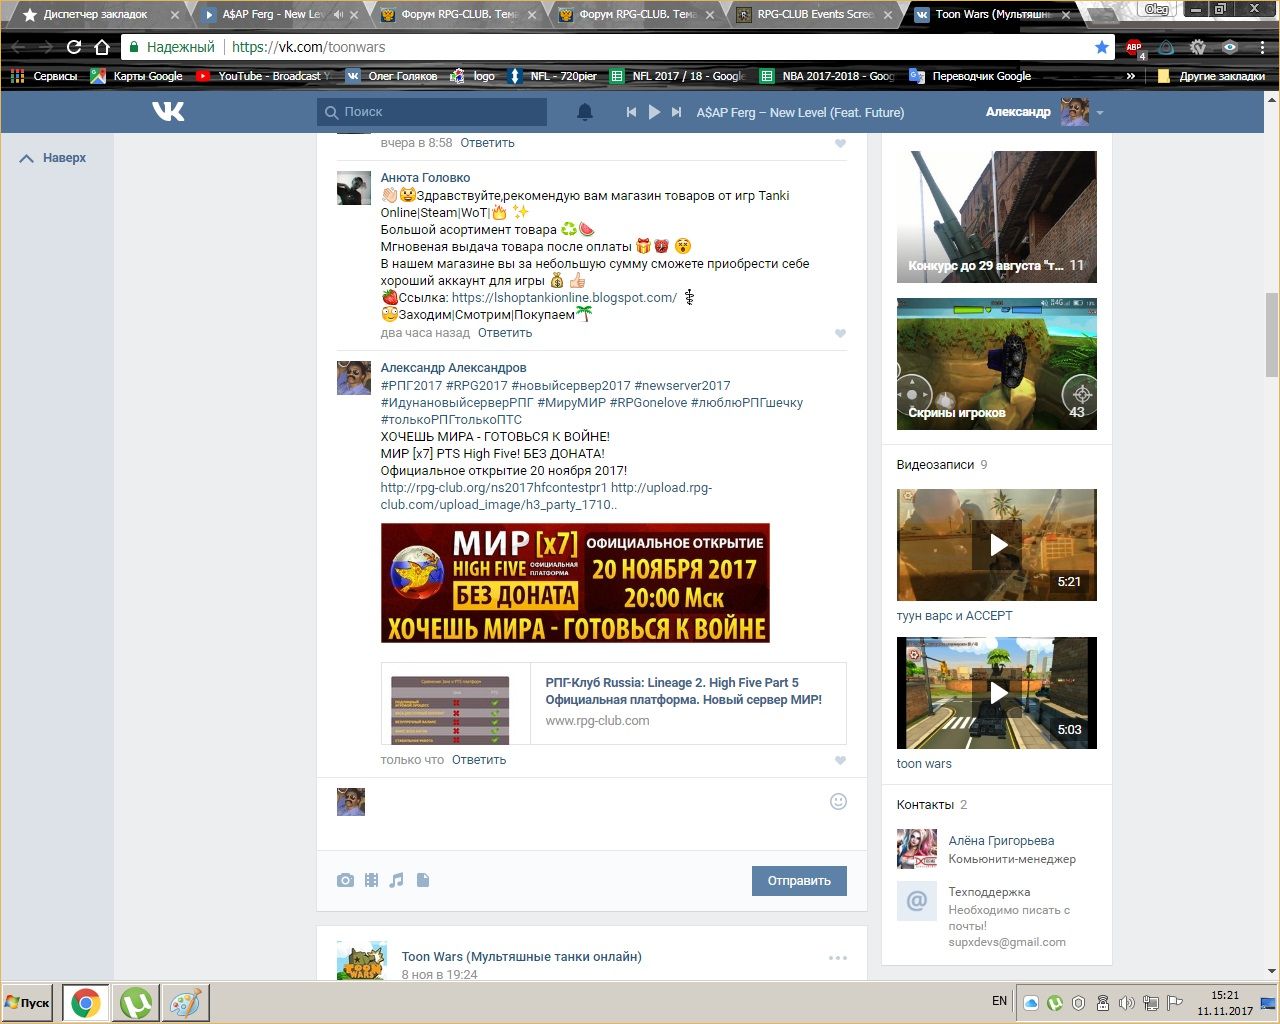This screenshot has width=1280, height=1024.
Task: Open Александр Александров's profile name
Action: point(453,368)
